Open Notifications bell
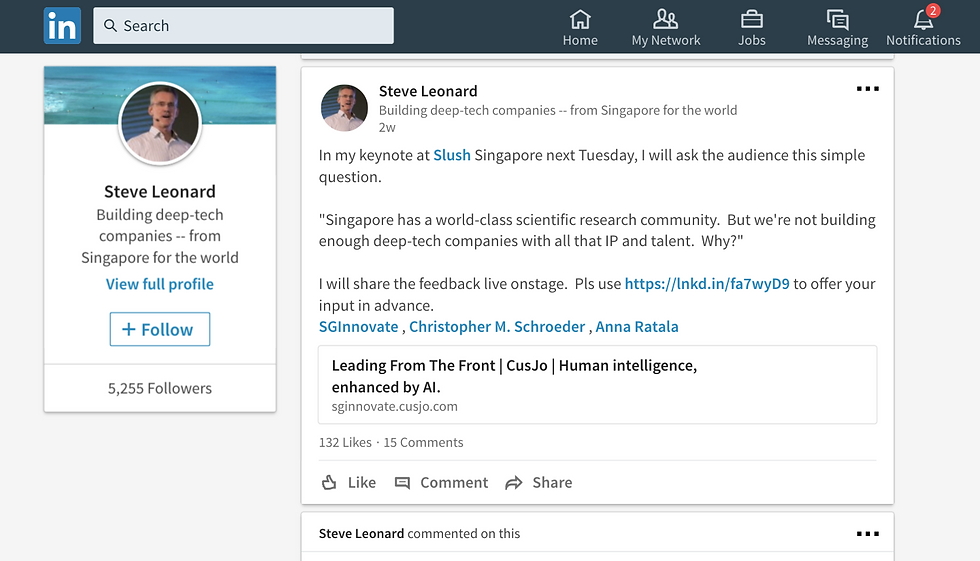The image size is (980, 561). coord(923,28)
